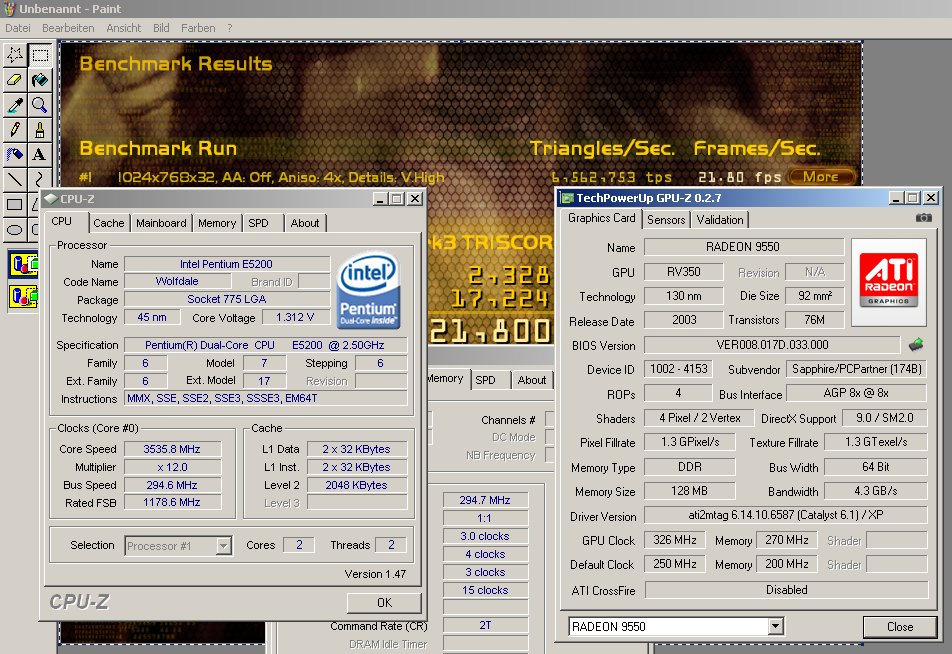
Task: Click the BIOS Version VER008.017D.033.000 field
Action: [772, 345]
